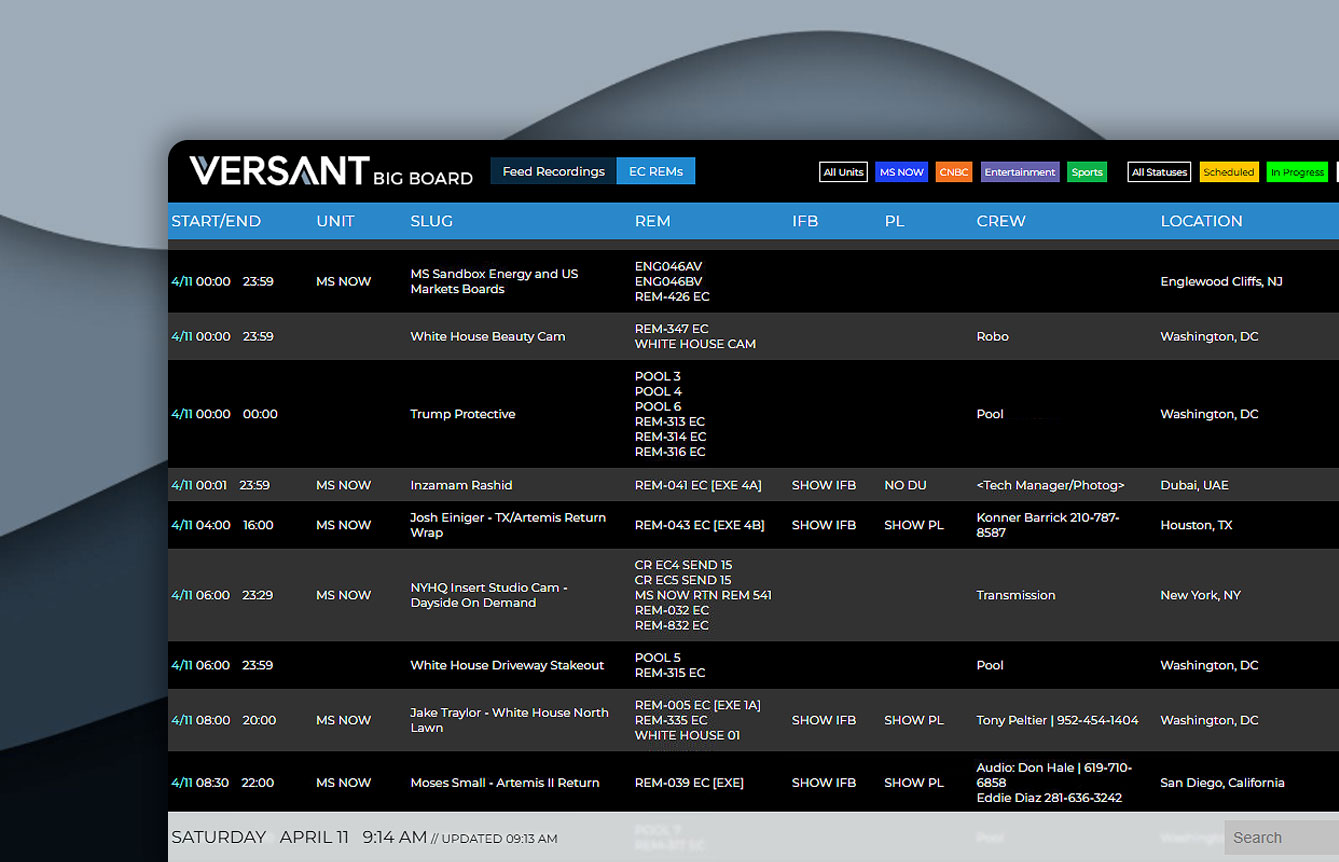Click the VERSANT Big Board logo
Image resolution: width=1339 pixels, height=862 pixels.
(x=330, y=171)
